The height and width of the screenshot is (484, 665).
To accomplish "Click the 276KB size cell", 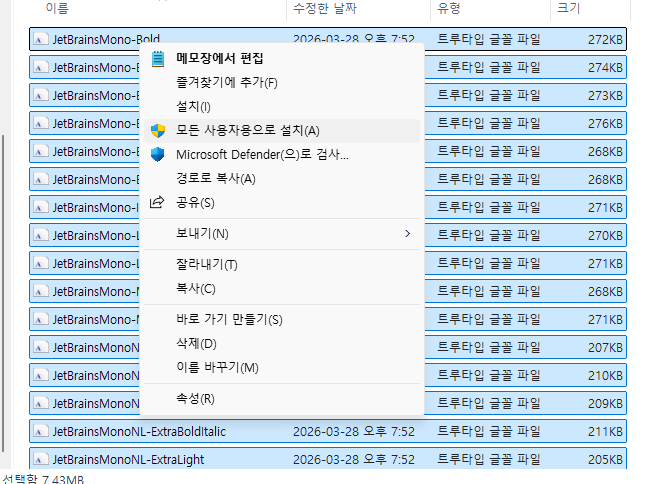I will (x=605, y=123).
